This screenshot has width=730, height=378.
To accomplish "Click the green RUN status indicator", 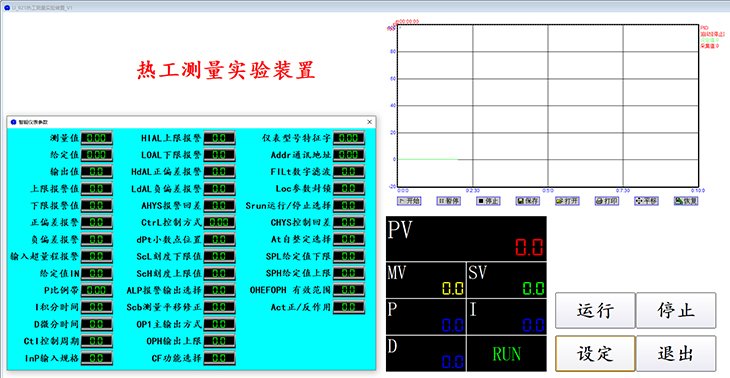I will click(507, 354).
